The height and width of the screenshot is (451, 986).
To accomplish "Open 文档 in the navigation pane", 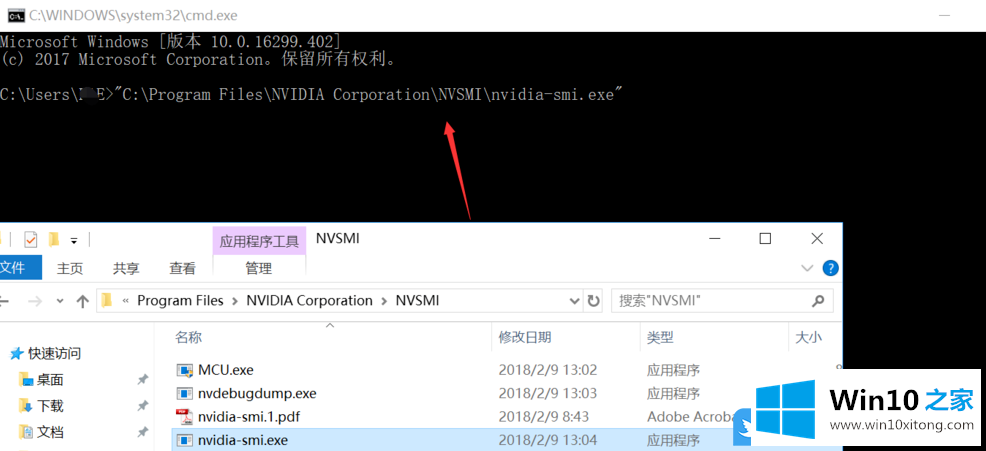I will tap(42, 432).
